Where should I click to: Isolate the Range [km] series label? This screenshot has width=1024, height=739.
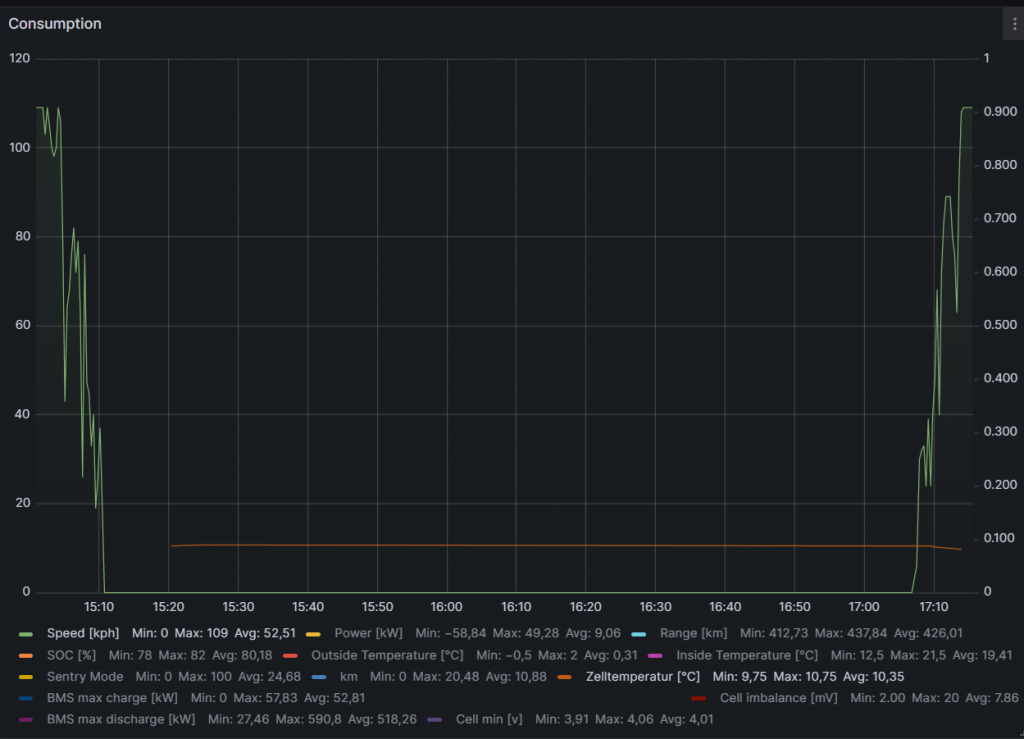(693, 633)
